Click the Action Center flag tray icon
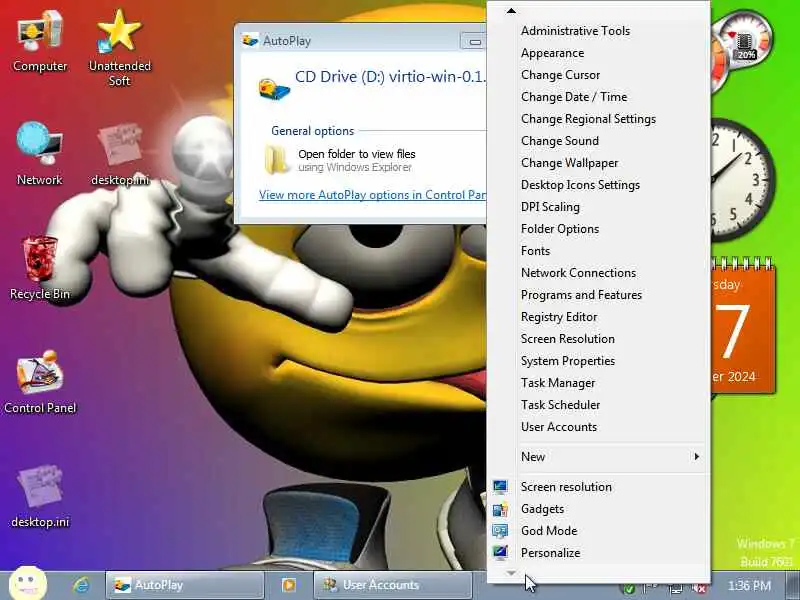 [653, 588]
